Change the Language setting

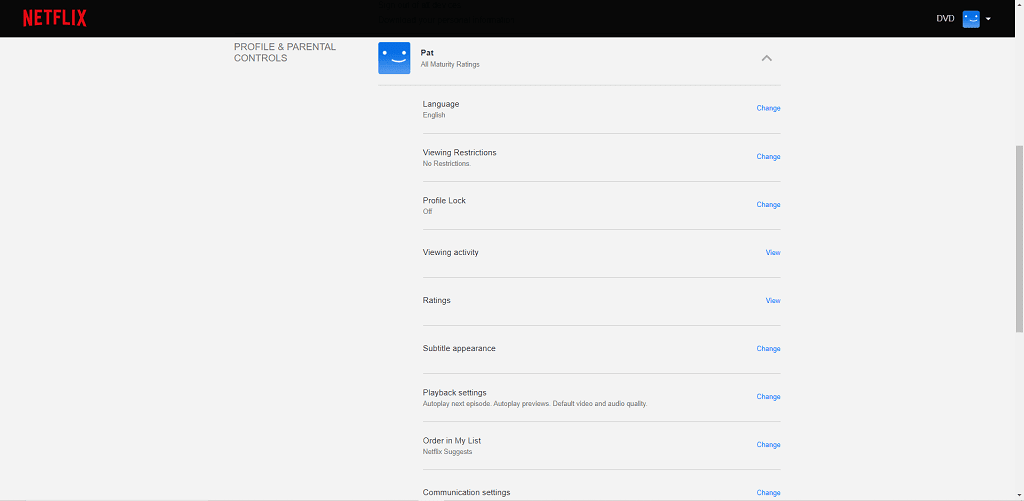pos(768,108)
